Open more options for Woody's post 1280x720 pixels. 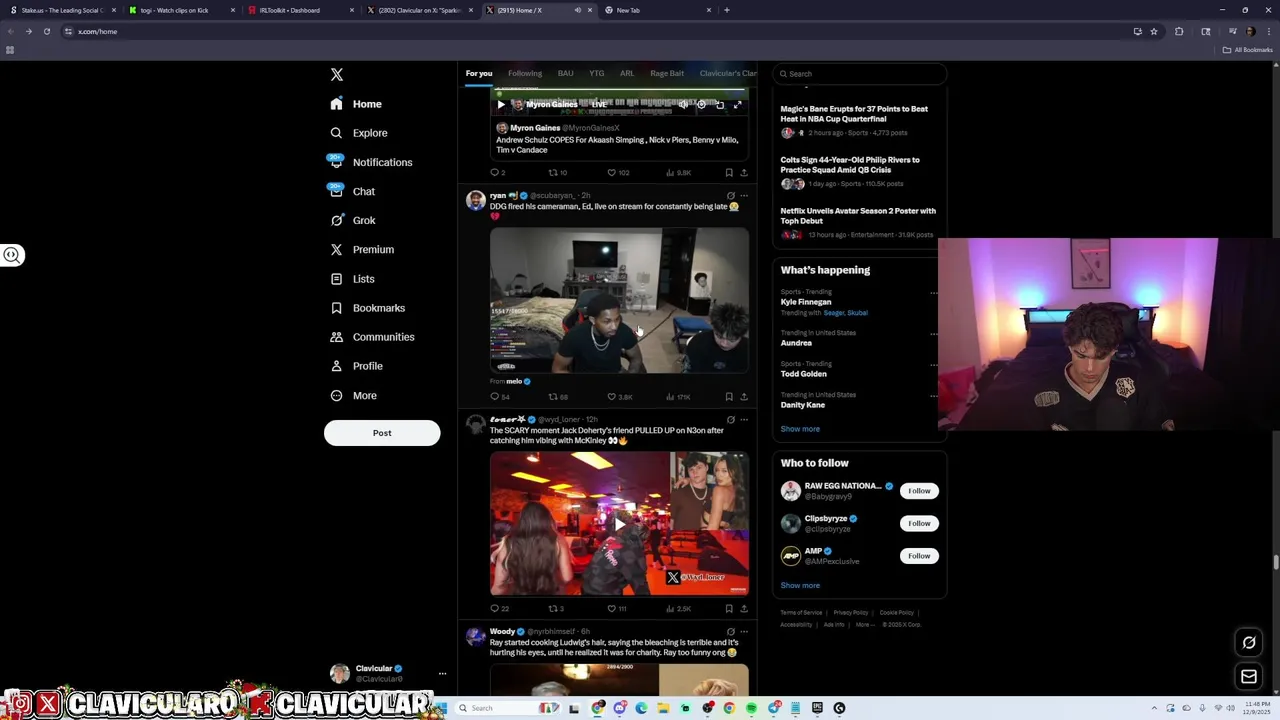coord(743,632)
